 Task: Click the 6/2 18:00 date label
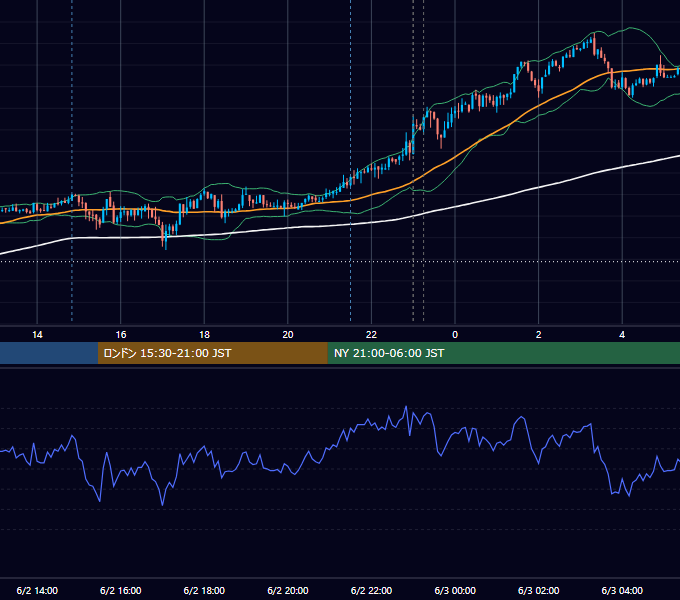204,590
